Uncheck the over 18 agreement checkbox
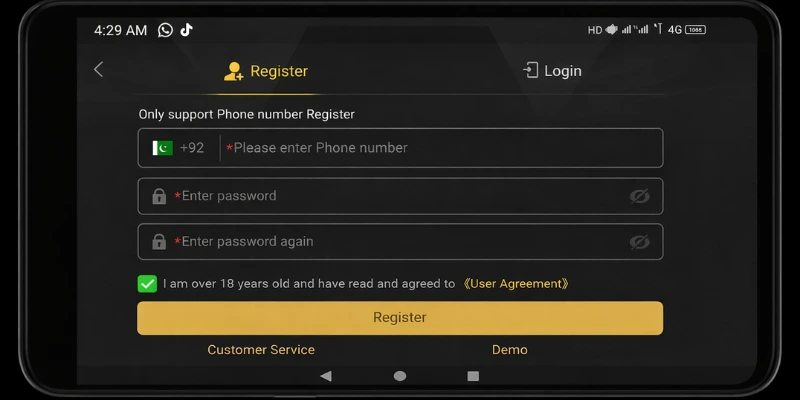The height and width of the screenshot is (400, 800). pos(147,284)
